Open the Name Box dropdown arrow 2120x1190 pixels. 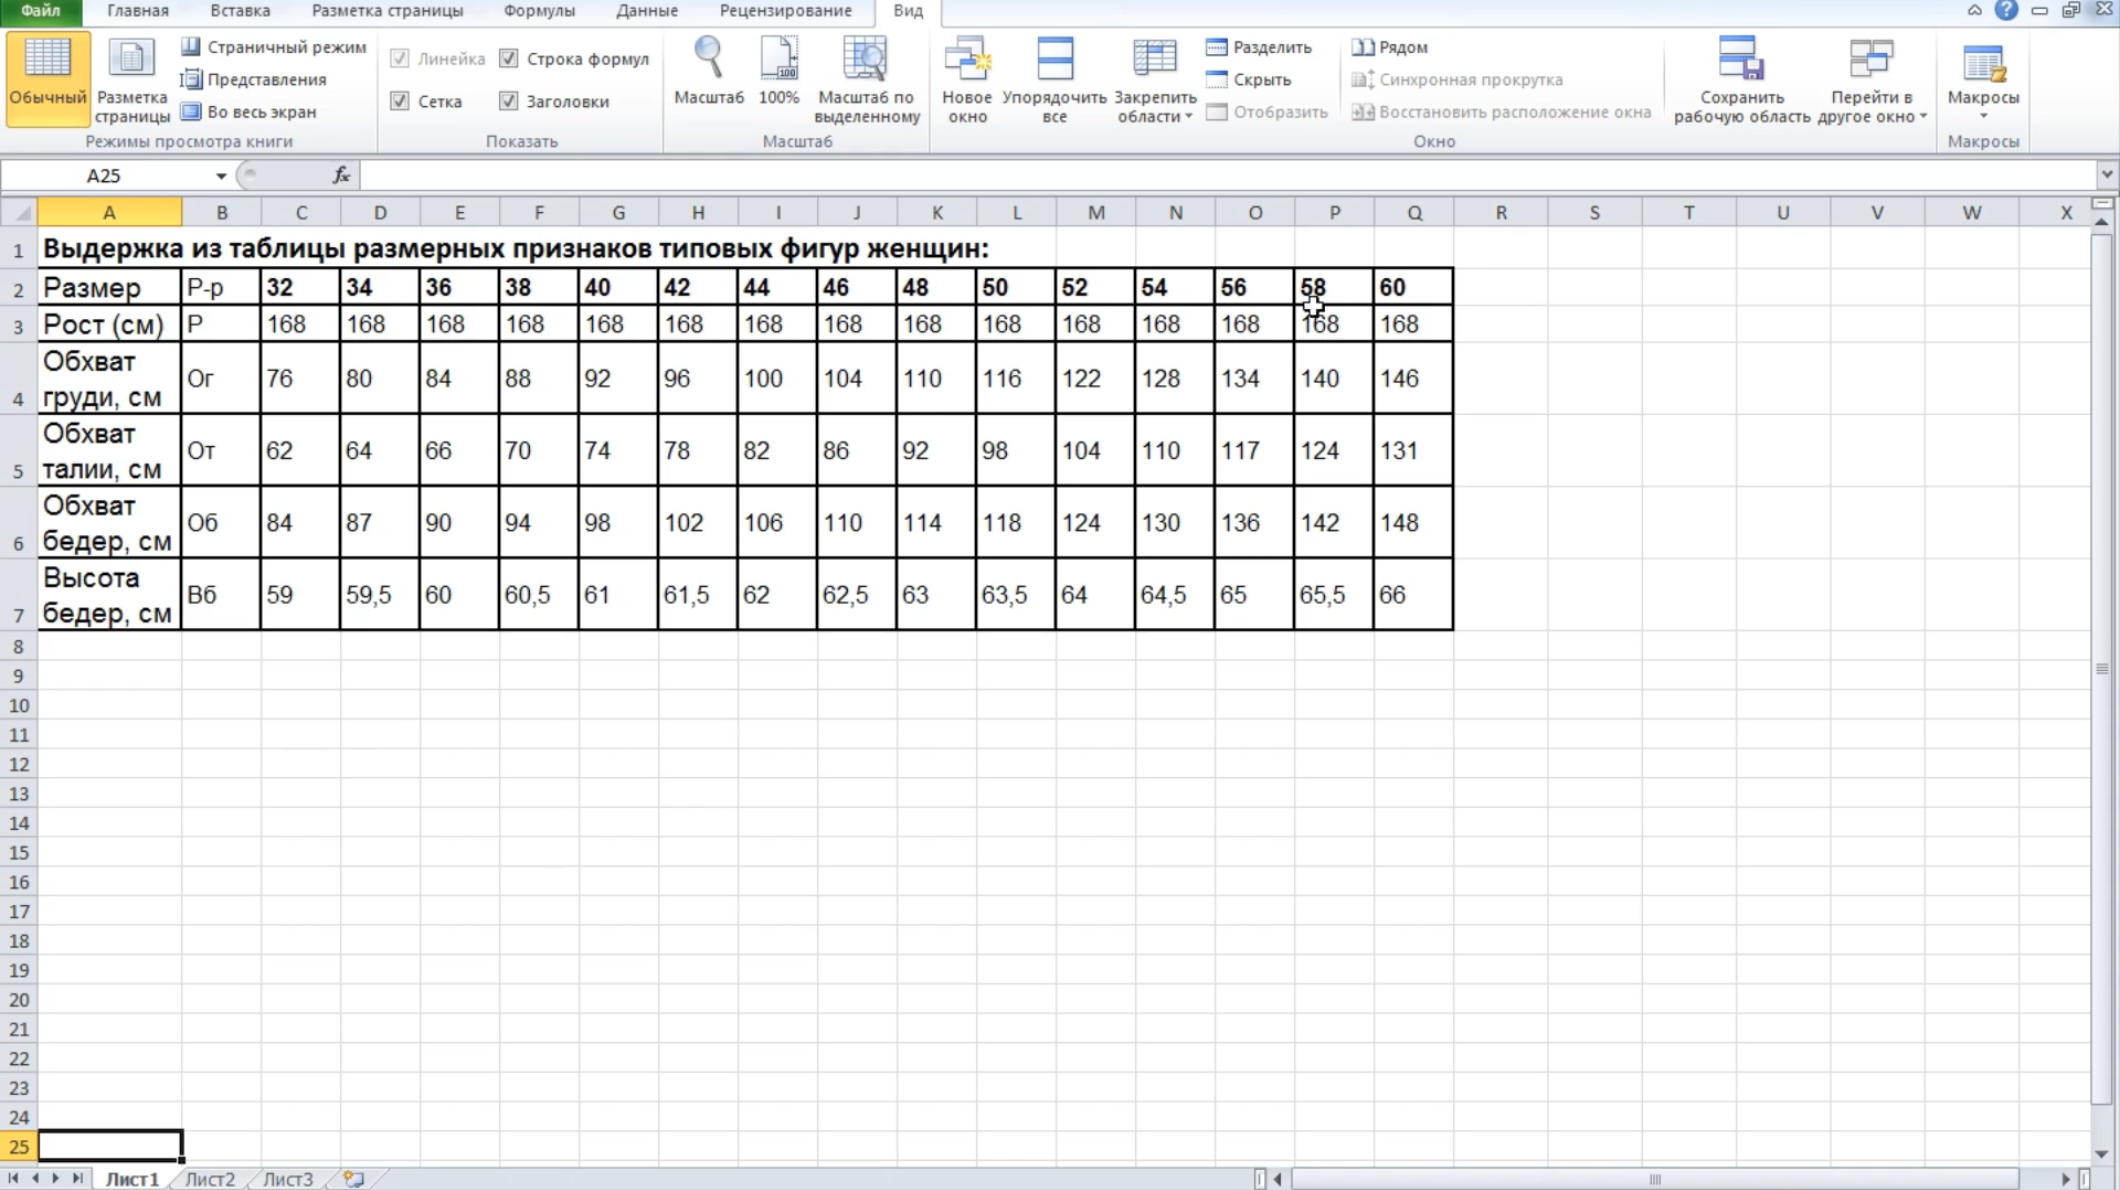(220, 176)
